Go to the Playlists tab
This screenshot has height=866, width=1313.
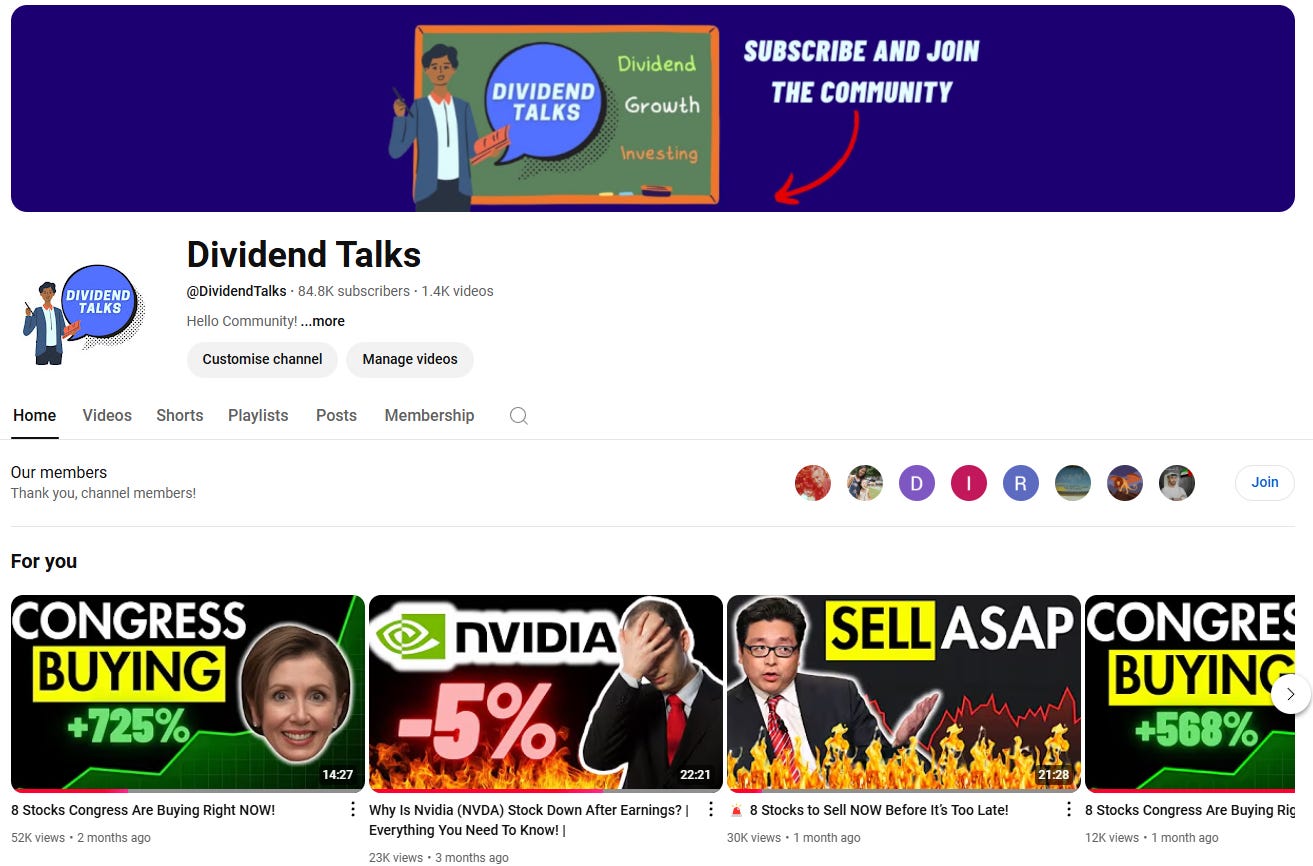258,416
